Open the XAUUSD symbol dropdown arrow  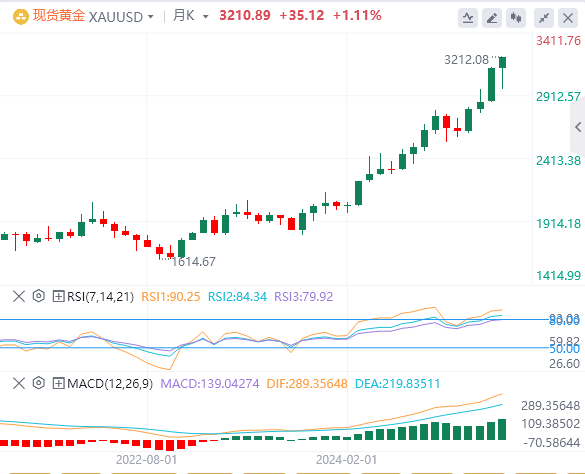(x=151, y=17)
